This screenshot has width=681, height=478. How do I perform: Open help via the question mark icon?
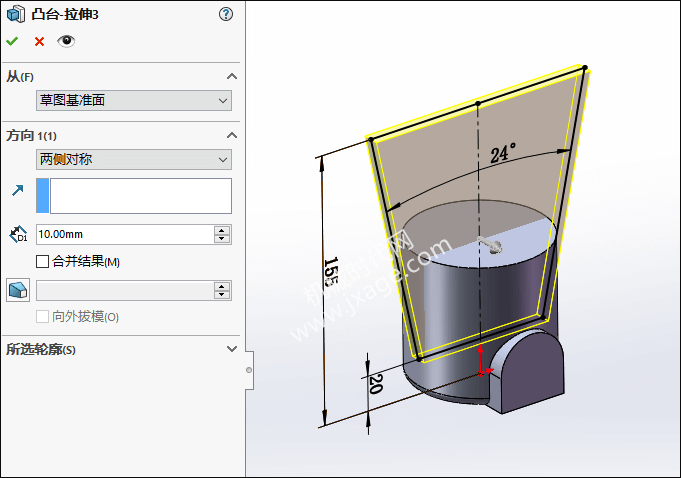click(225, 14)
